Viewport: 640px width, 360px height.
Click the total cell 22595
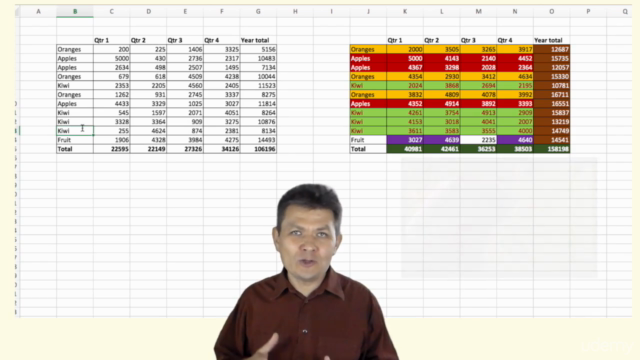click(x=111, y=149)
